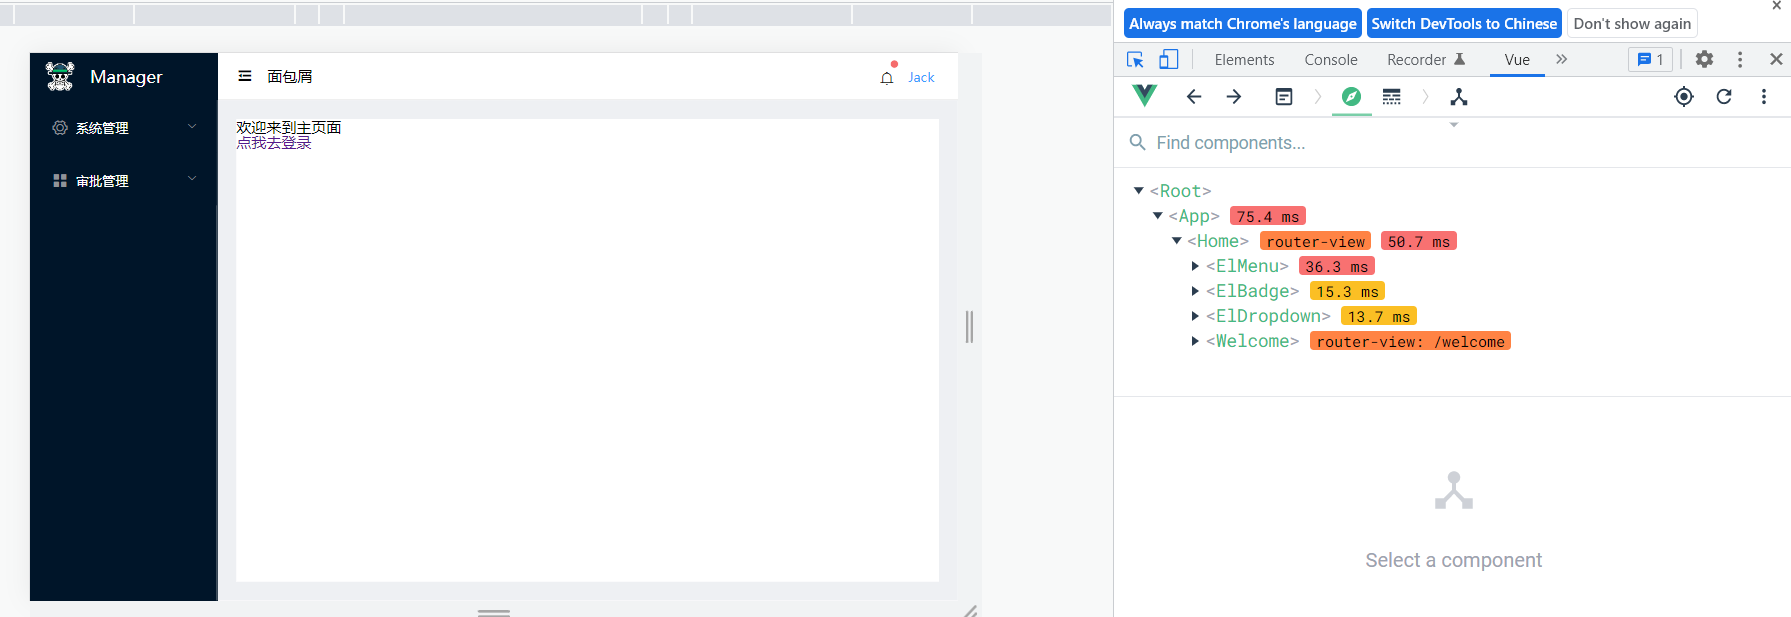Select the App component in the tree
The width and height of the screenshot is (1791, 617).
coord(1194,216)
